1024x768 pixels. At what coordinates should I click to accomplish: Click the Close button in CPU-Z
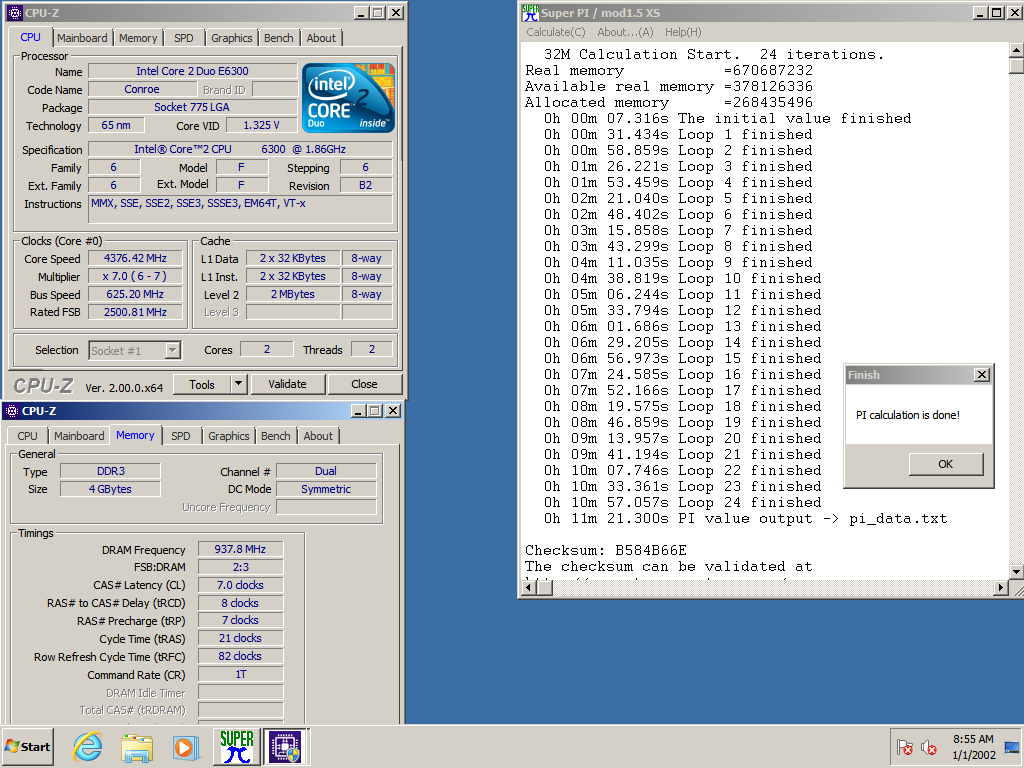pos(364,384)
